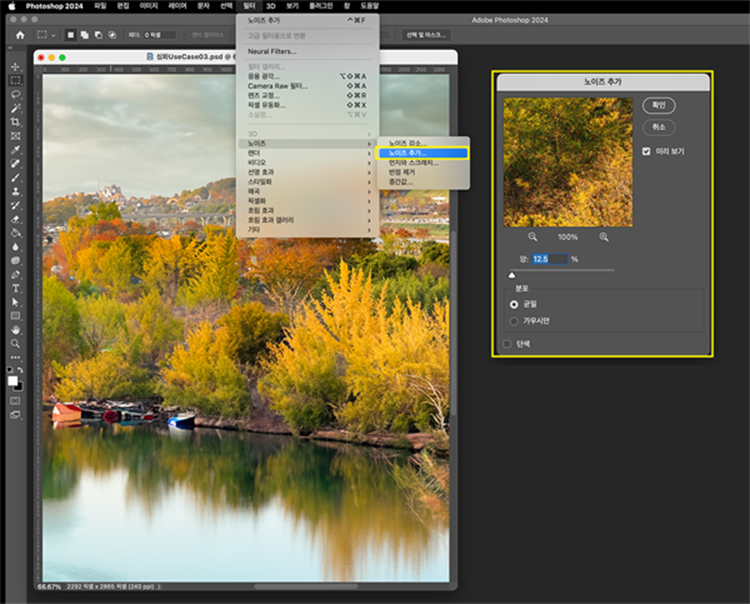The height and width of the screenshot is (604, 750).
Task: Click the Home icon in options bar
Action: pyautogui.click(x=20, y=35)
